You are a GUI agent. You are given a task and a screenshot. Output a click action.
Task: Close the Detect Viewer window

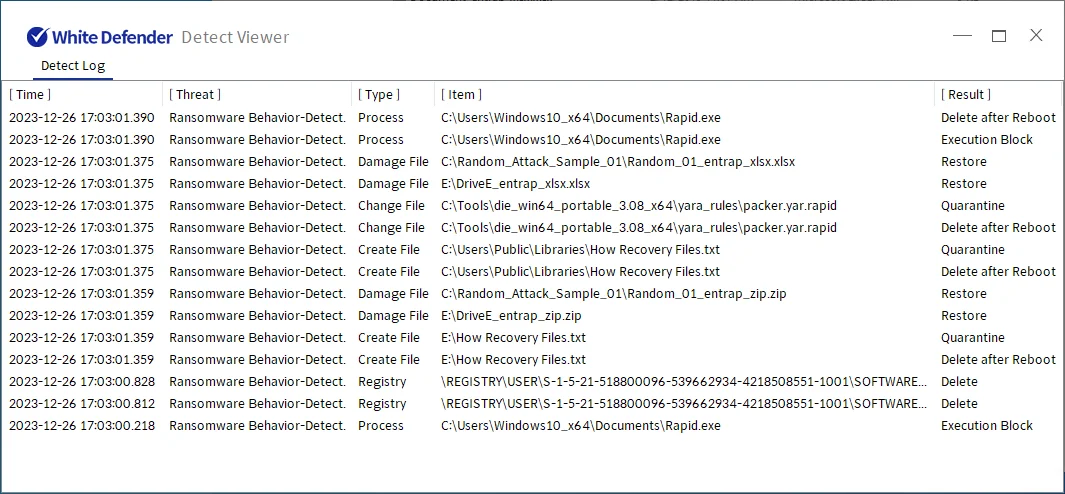click(x=1036, y=36)
